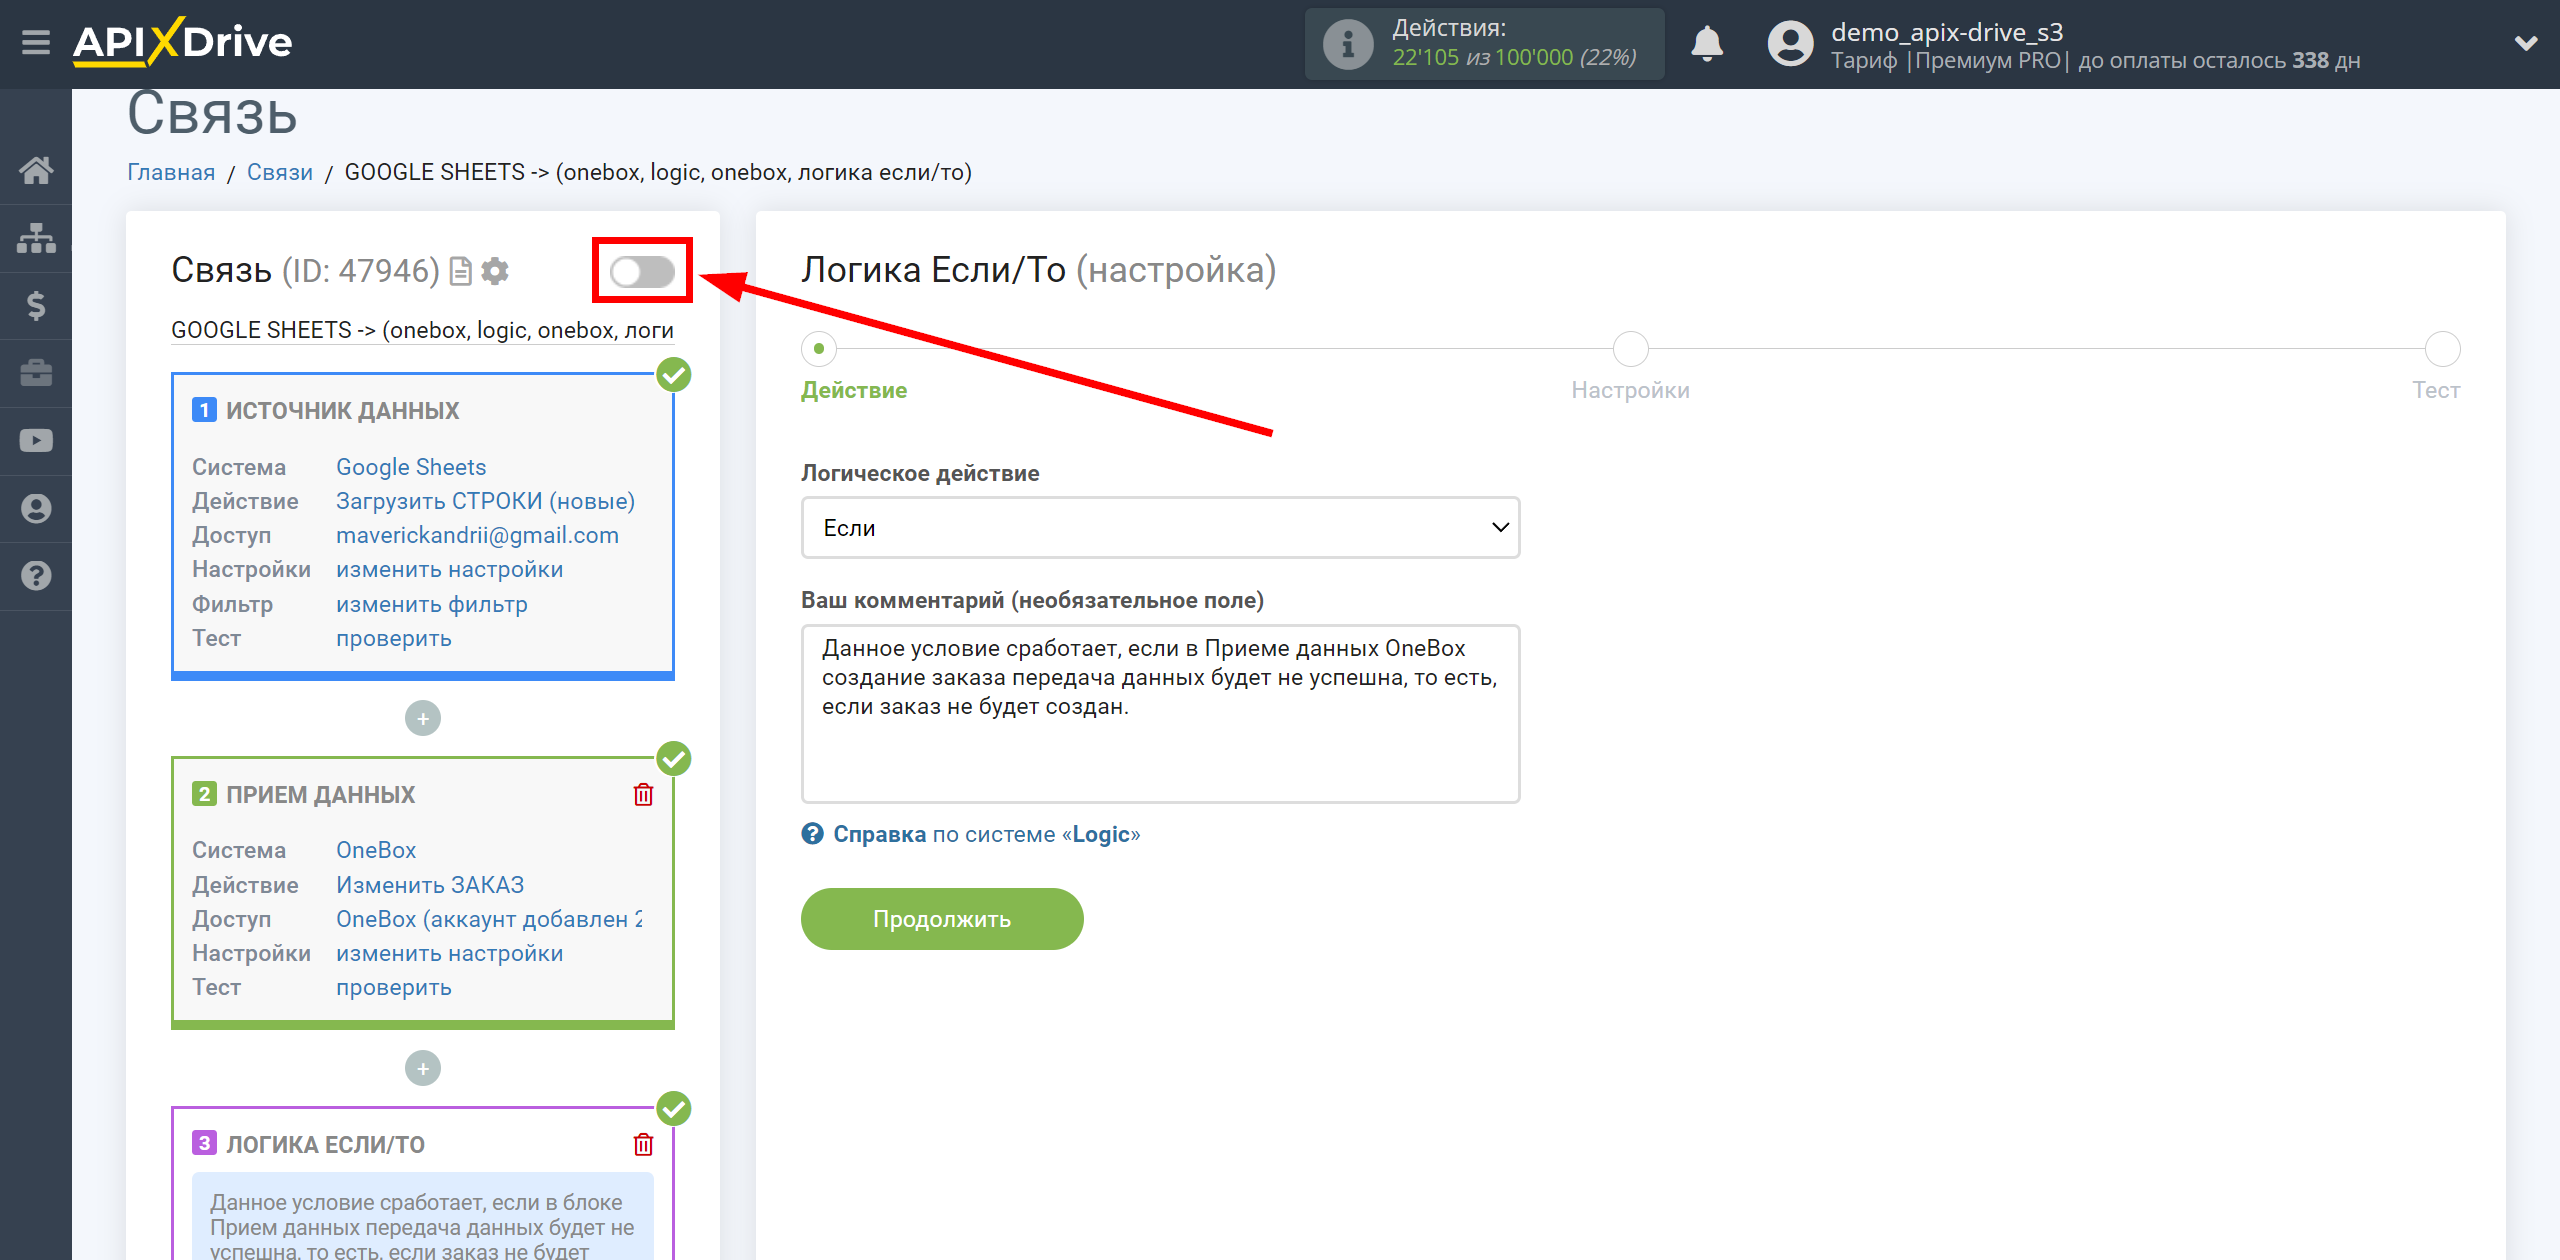
Task: Click the ИСТОЧНИК ДАННЫХ block header
Action: click(342, 411)
